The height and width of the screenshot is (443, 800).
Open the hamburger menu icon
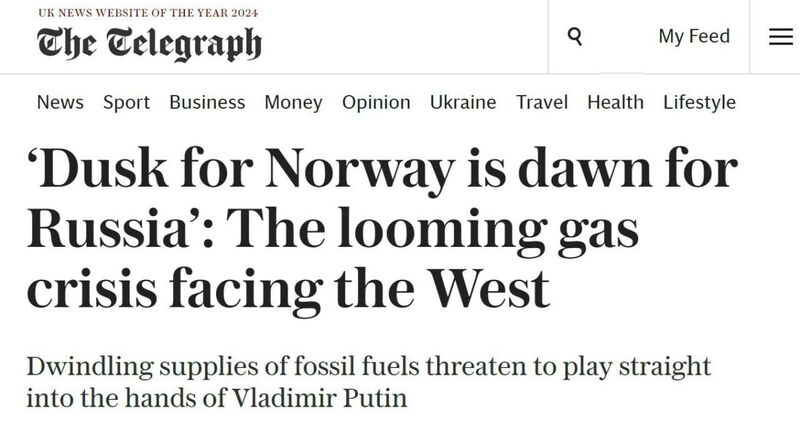[x=781, y=37]
